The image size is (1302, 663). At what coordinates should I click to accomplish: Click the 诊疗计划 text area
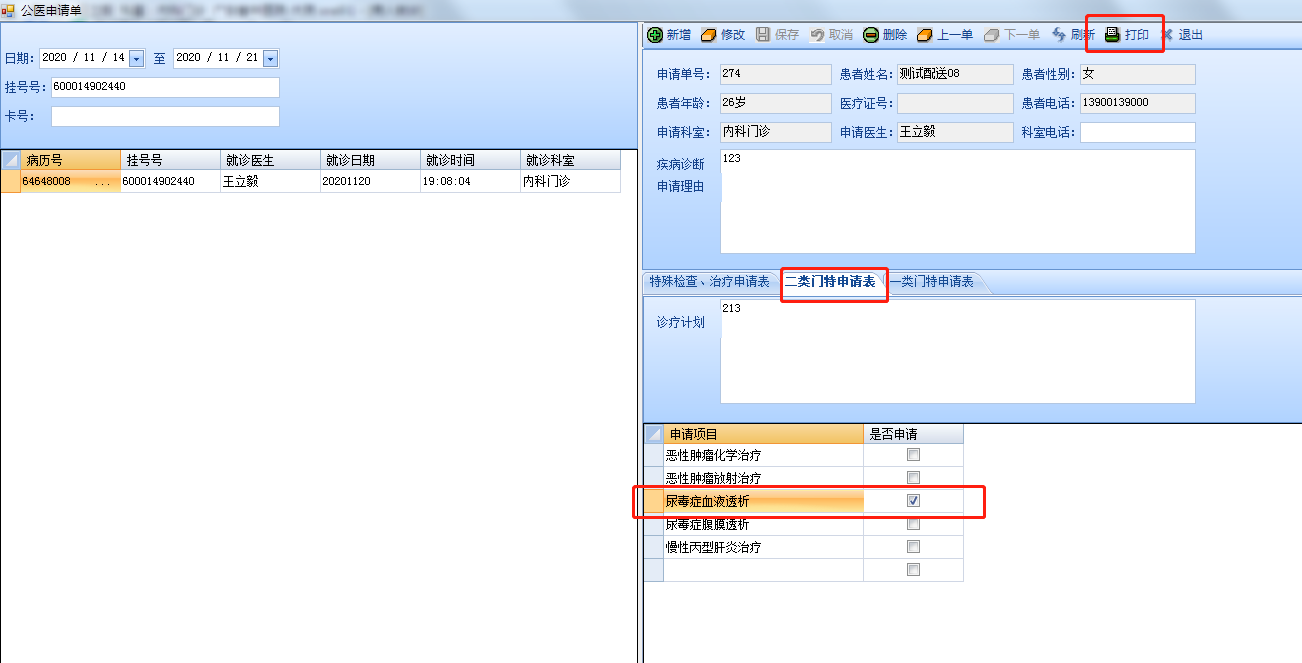click(957, 351)
